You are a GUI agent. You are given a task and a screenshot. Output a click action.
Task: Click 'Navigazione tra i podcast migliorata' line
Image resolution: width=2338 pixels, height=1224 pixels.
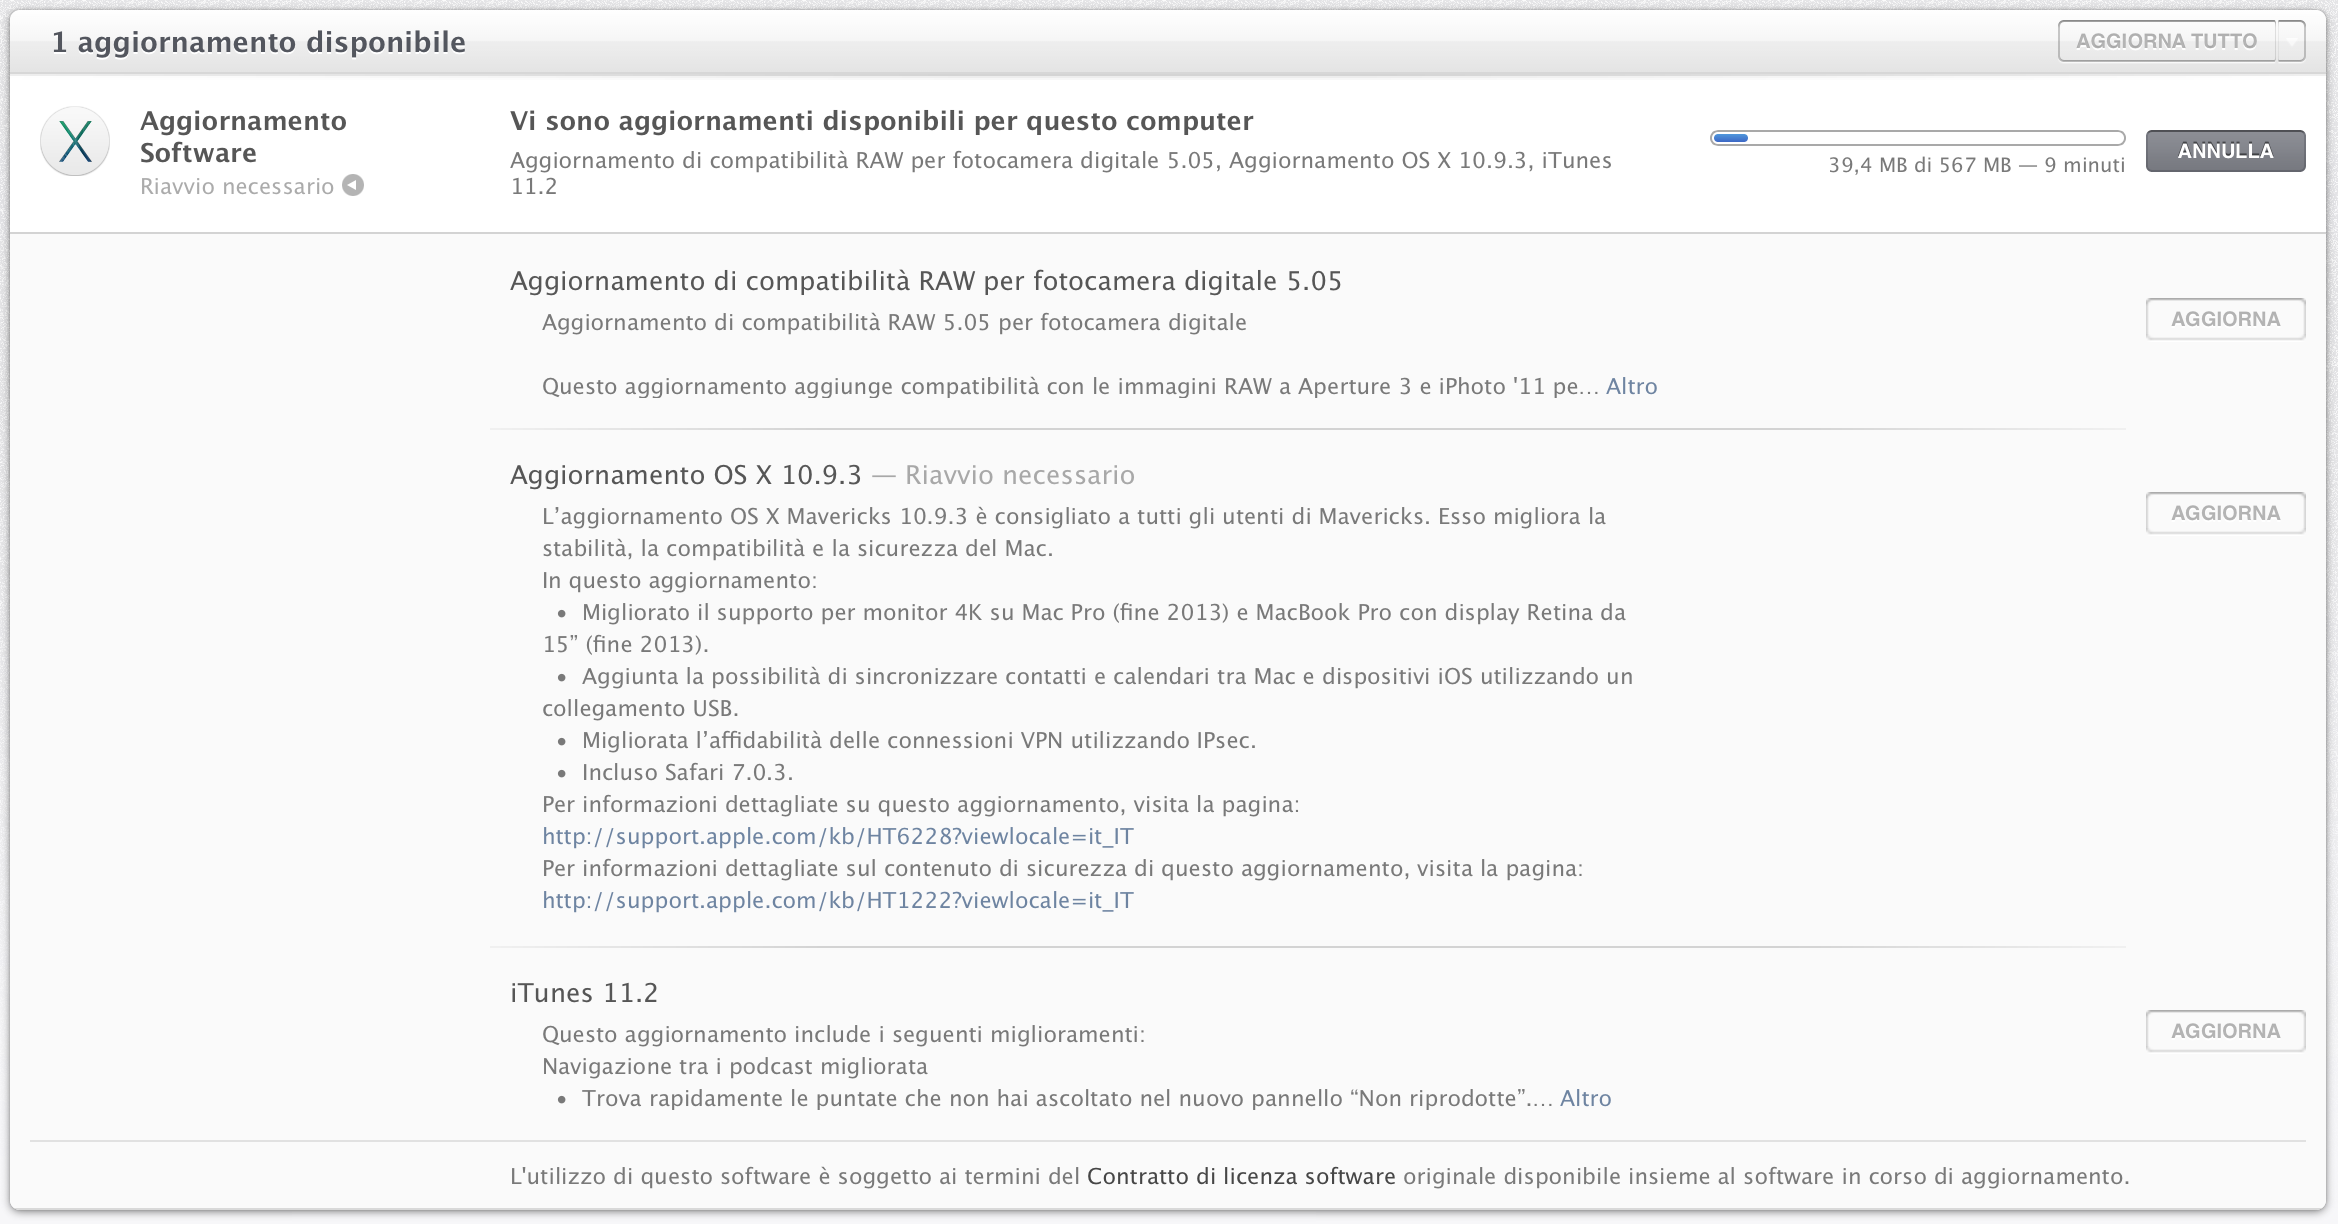pos(735,1066)
